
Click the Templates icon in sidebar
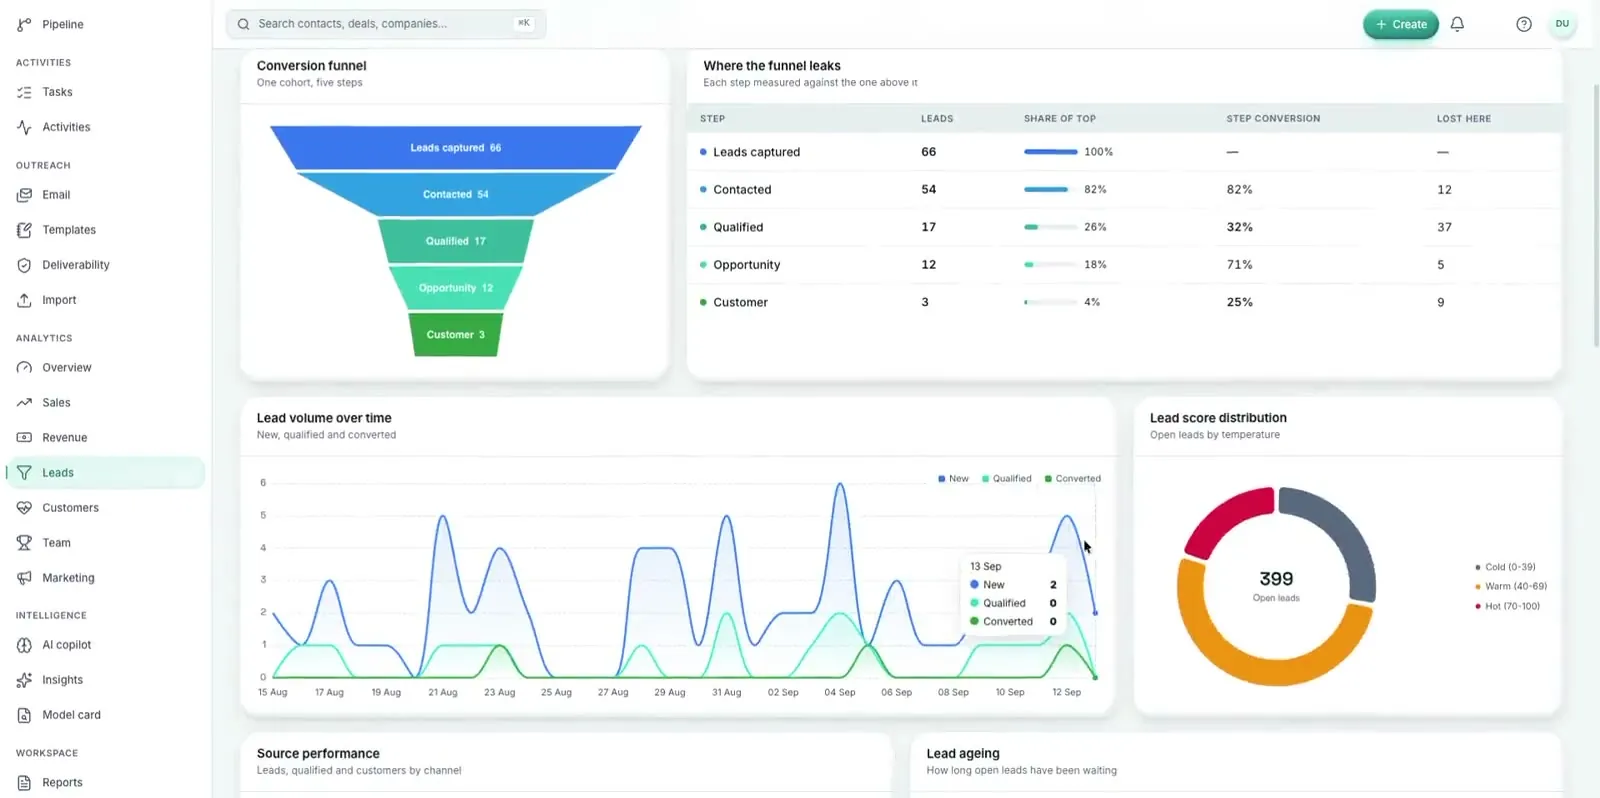[x=24, y=230]
